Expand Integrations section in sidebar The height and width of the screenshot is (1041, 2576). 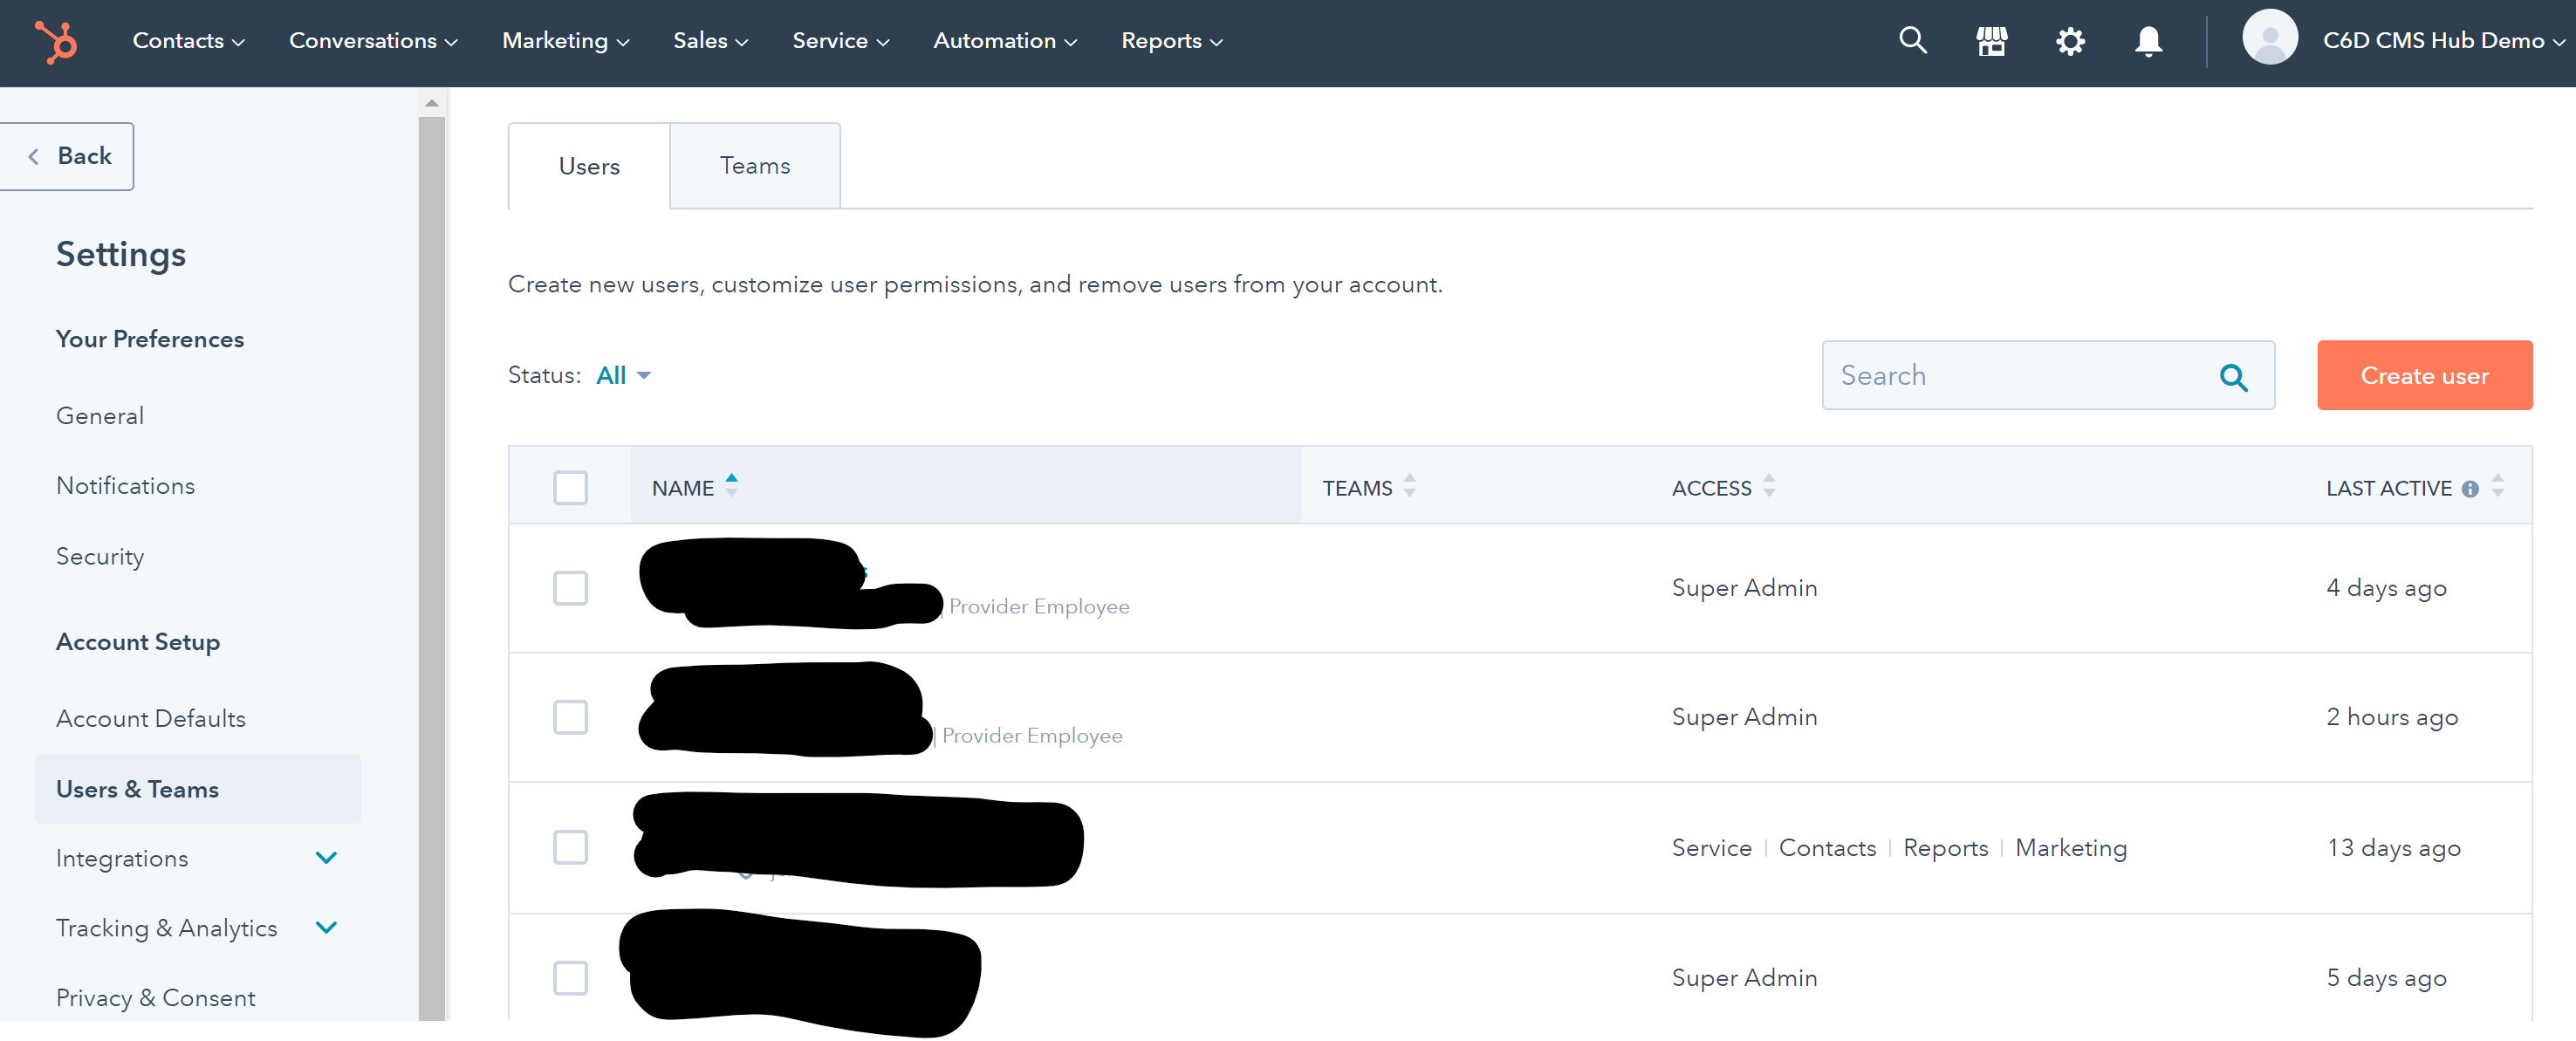pyautogui.click(x=326, y=858)
